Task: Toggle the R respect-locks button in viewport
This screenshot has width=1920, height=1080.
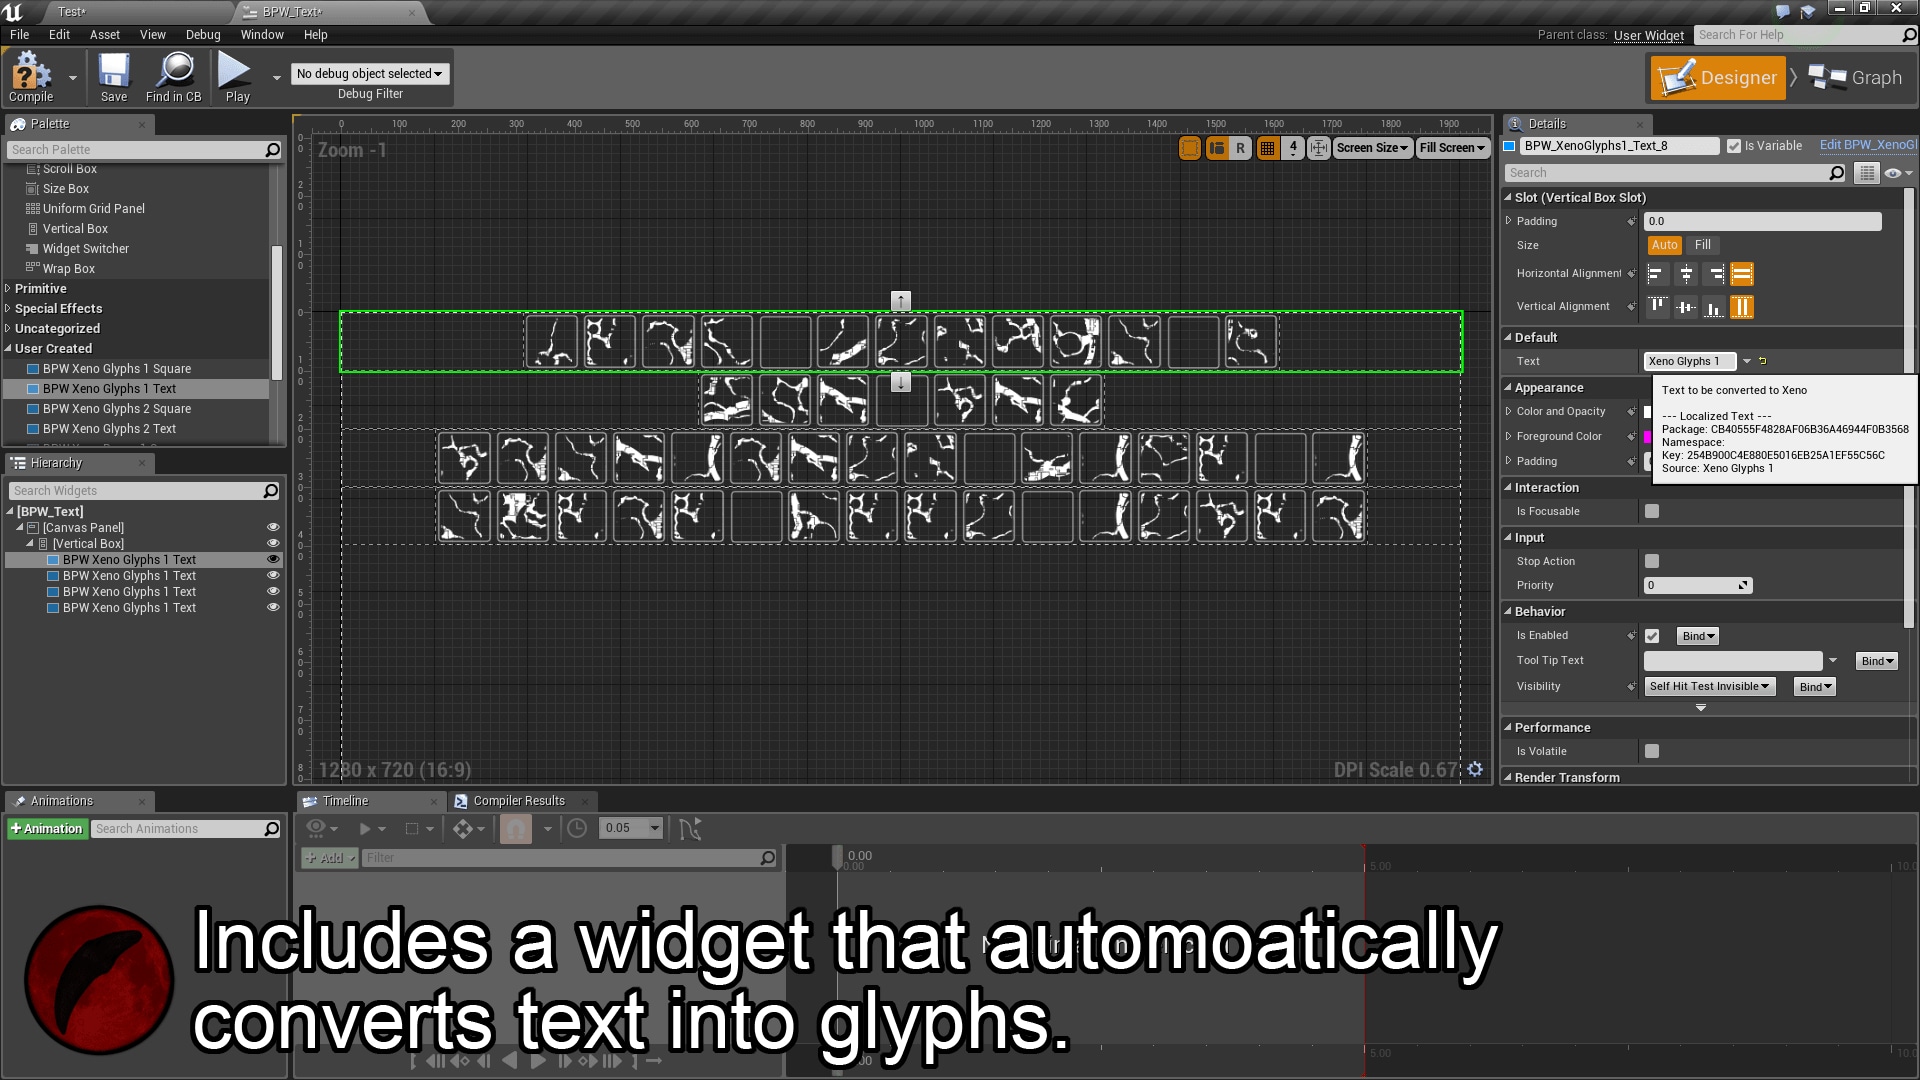Action: coord(1241,147)
